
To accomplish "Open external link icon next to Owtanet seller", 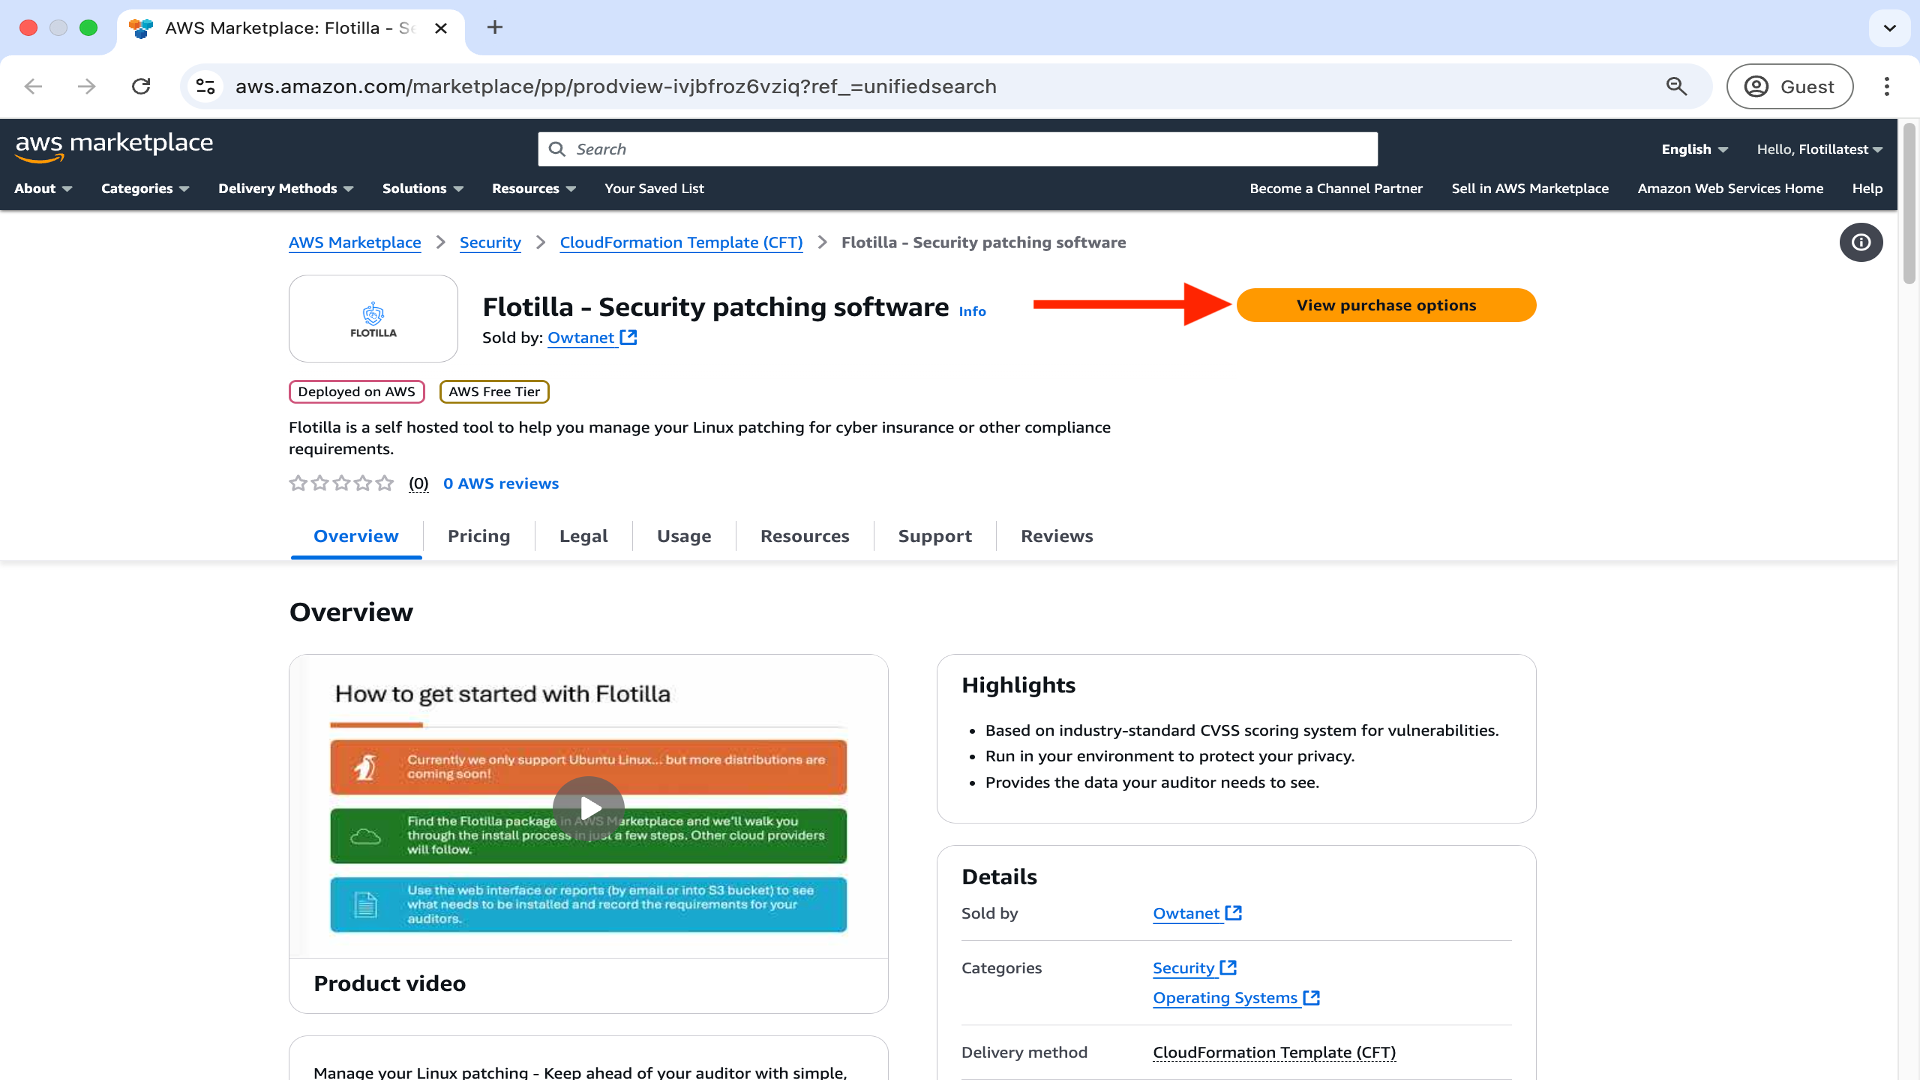I will 628,338.
